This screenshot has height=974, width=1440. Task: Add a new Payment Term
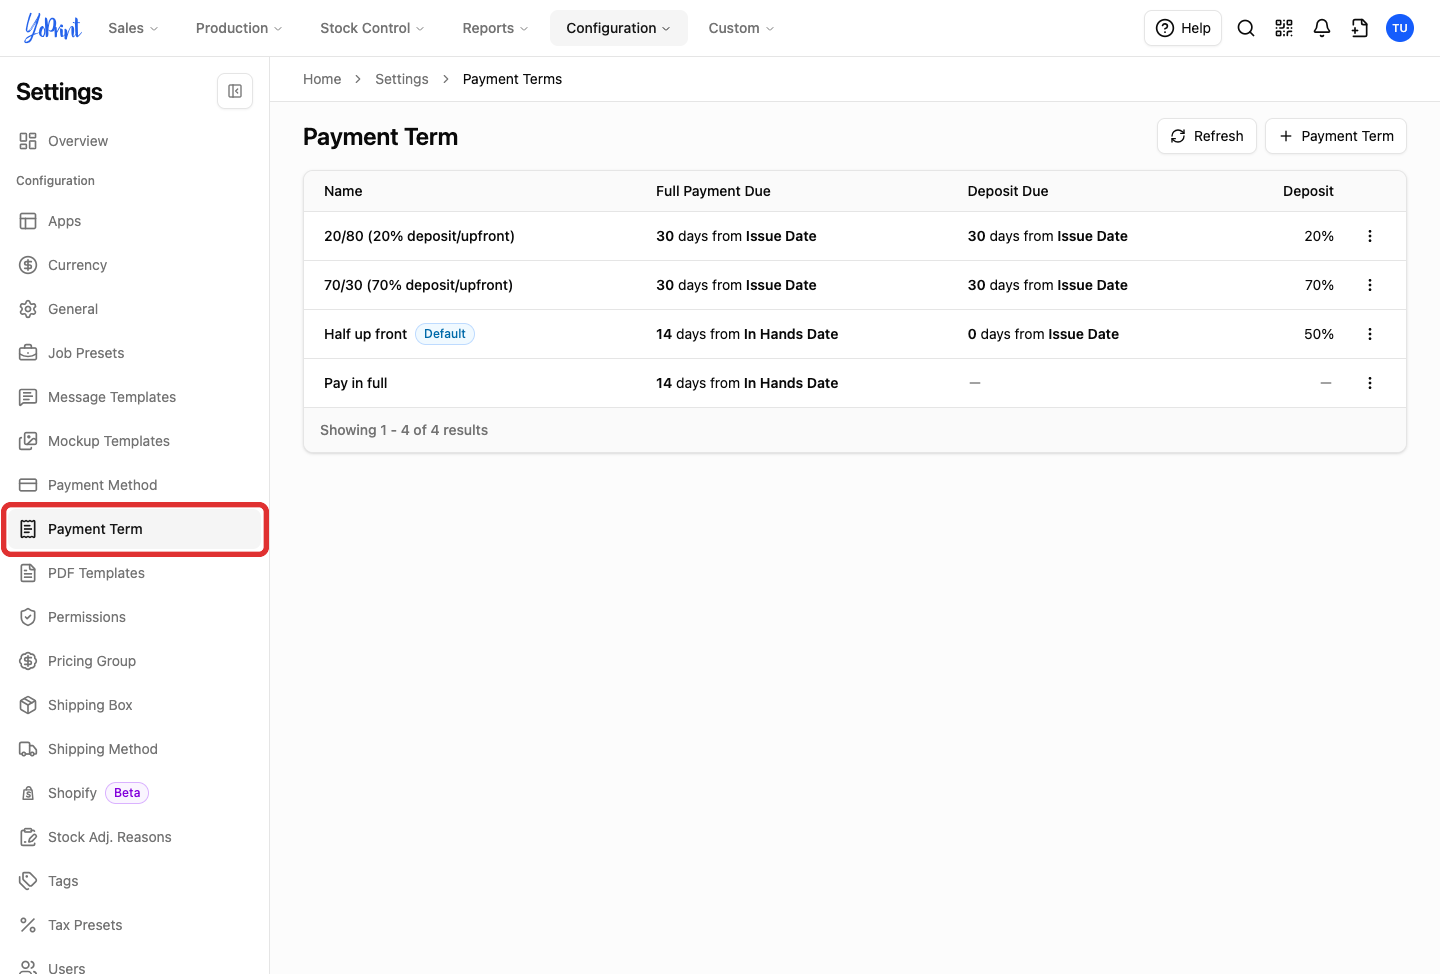(1336, 136)
